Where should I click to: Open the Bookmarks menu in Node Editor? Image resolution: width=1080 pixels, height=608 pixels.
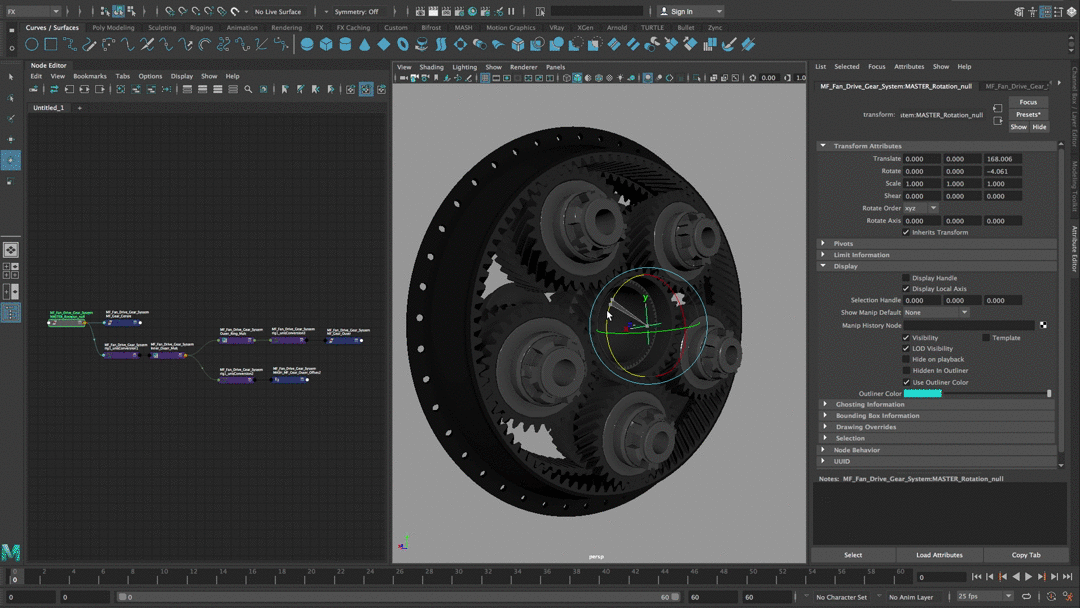(x=90, y=76)
